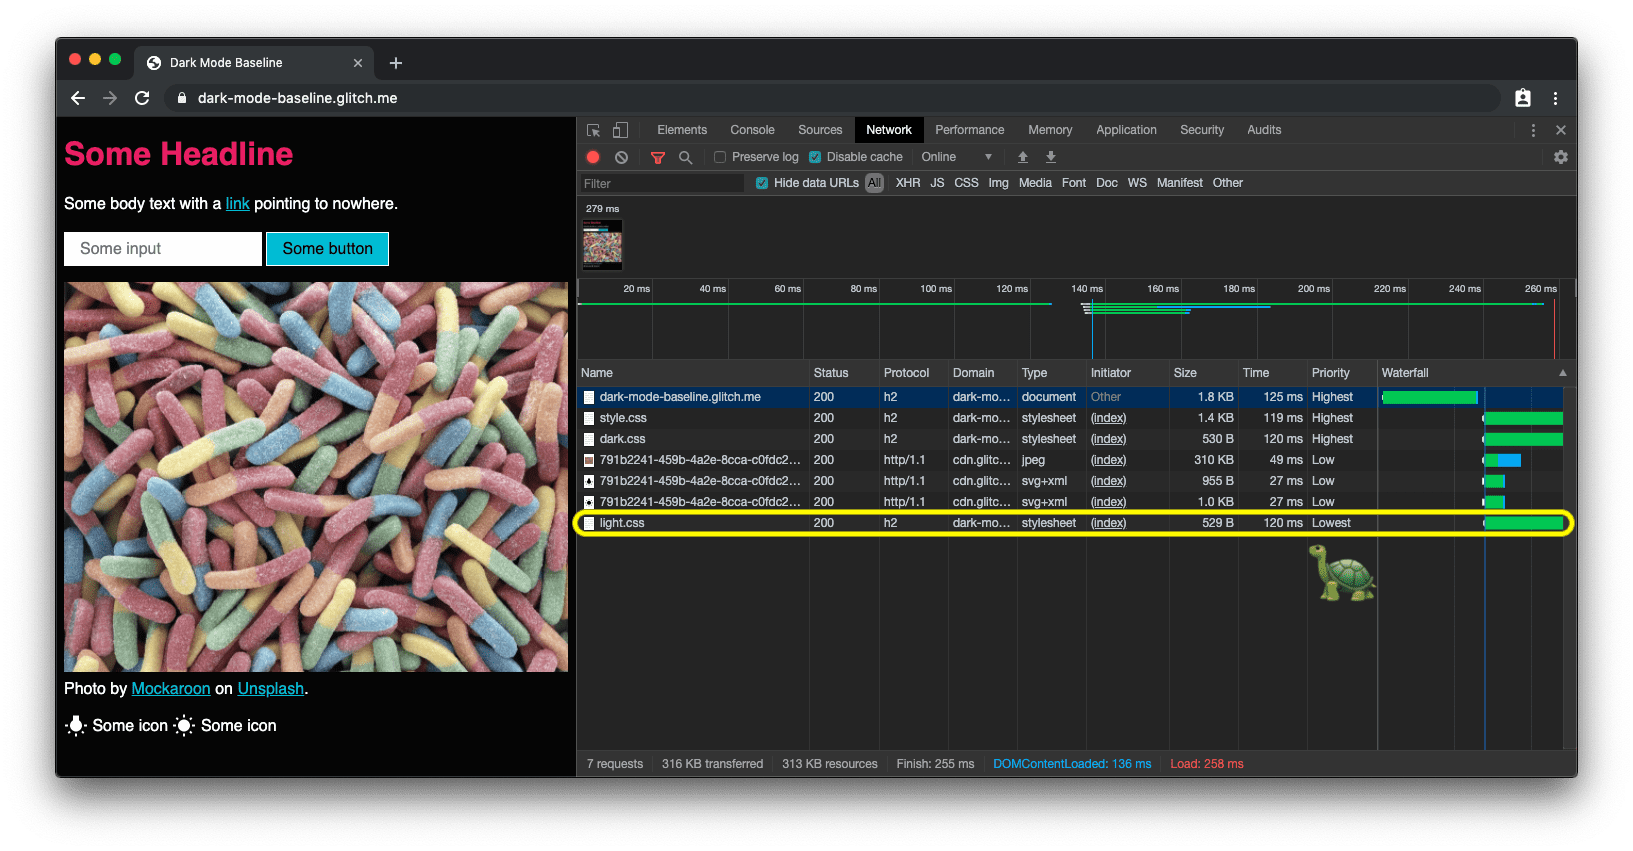
Task: Clear the network log
Action: pyautogui.click(x=621, y=157)
